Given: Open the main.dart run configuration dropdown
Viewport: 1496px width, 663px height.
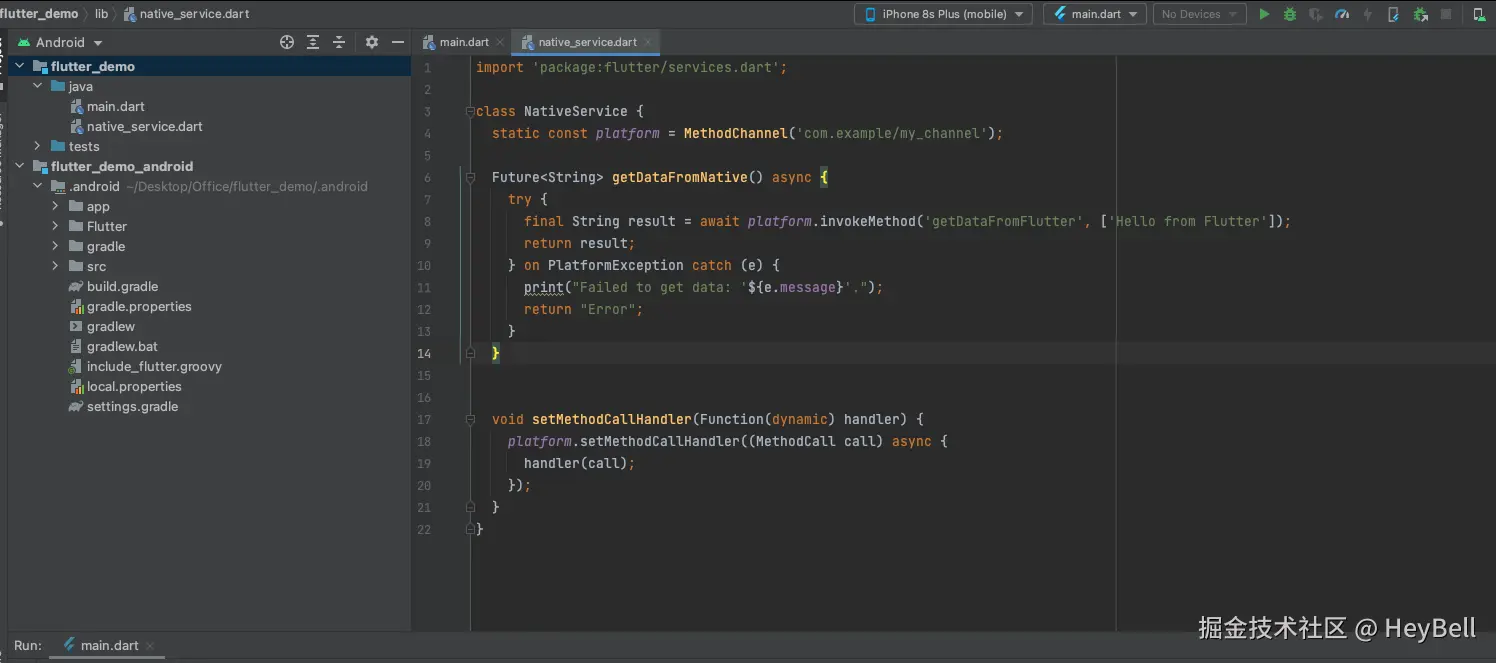Looking at the screenshot, I should click(x=1095, y=14).
